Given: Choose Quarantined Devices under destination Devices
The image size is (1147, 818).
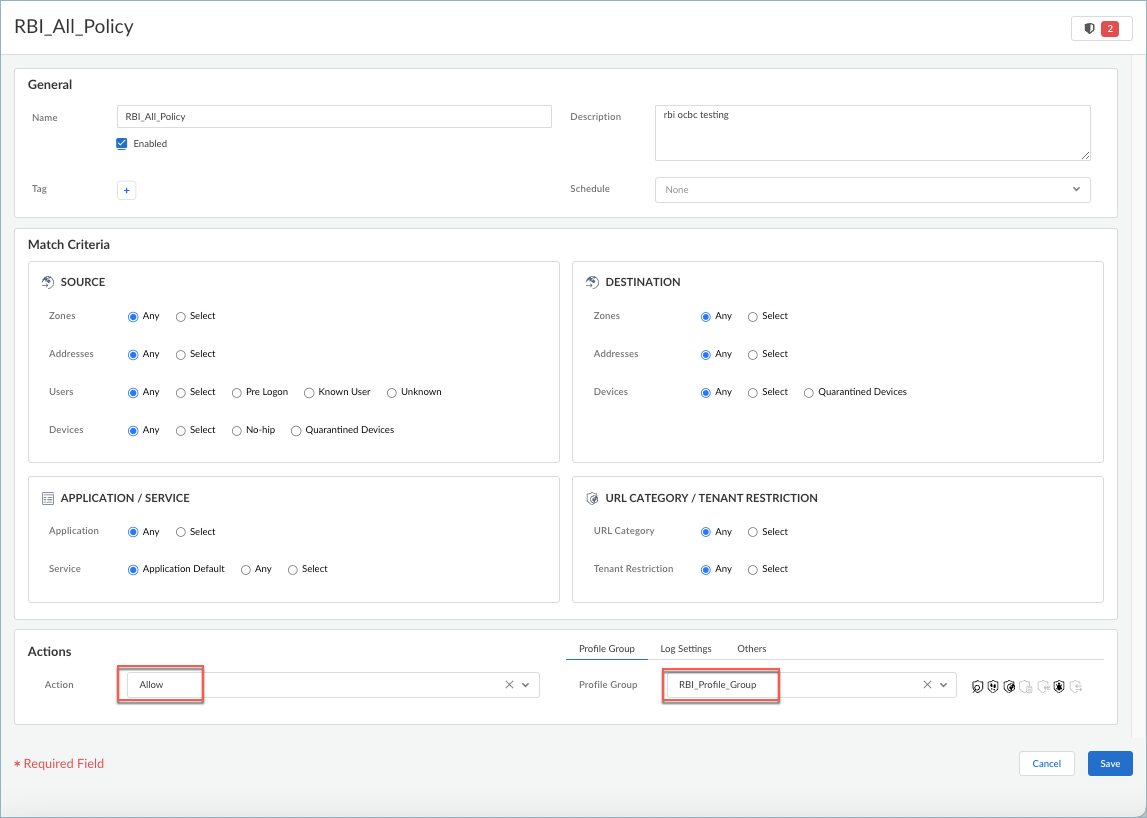Looking at the screenshot, I should pos(809,393).
